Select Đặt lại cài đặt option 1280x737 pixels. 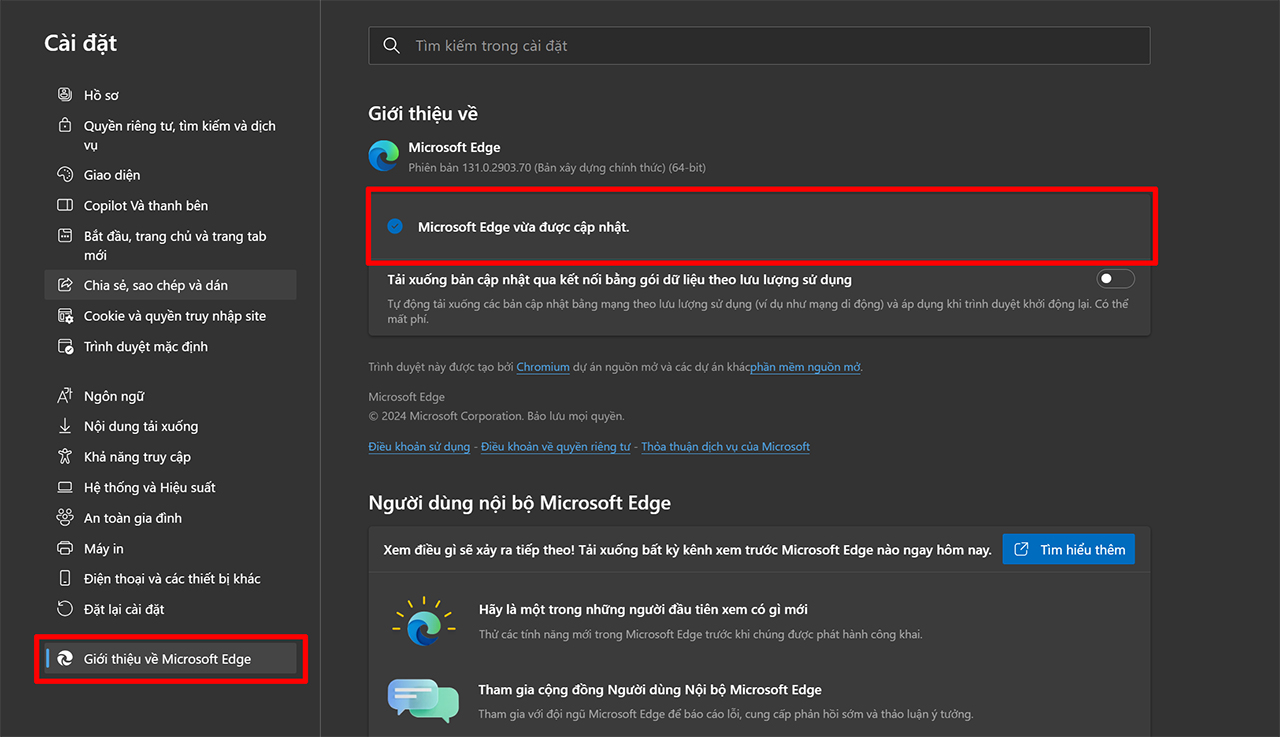[x=170, y=609]
